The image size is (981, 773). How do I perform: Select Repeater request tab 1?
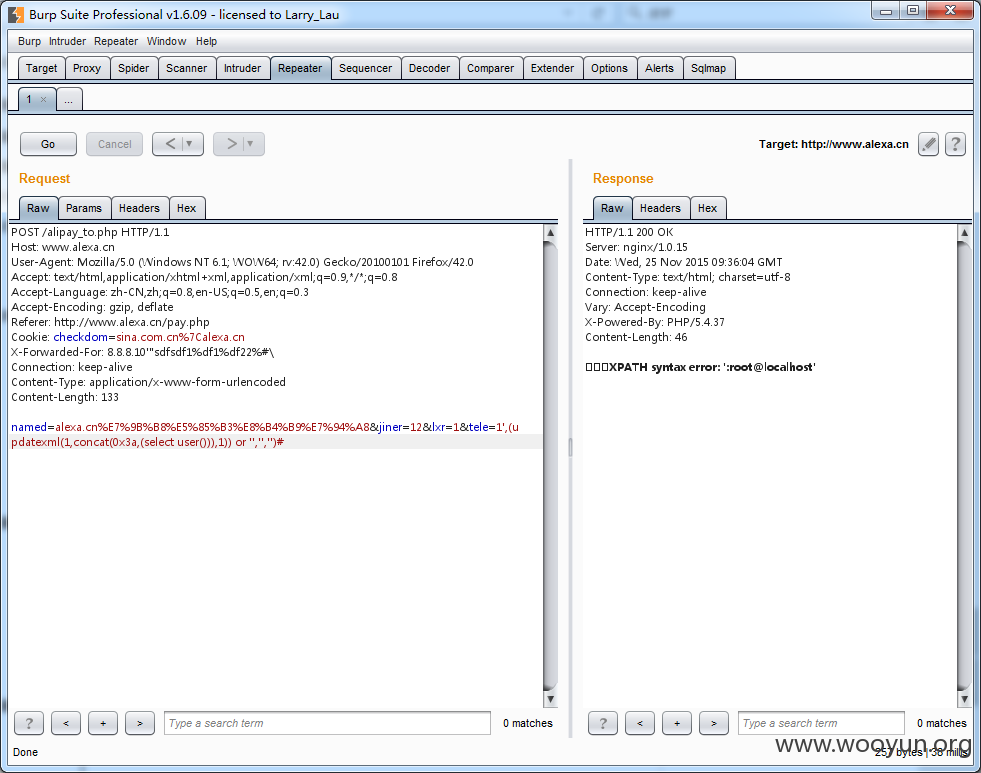[x=29, y=99]
